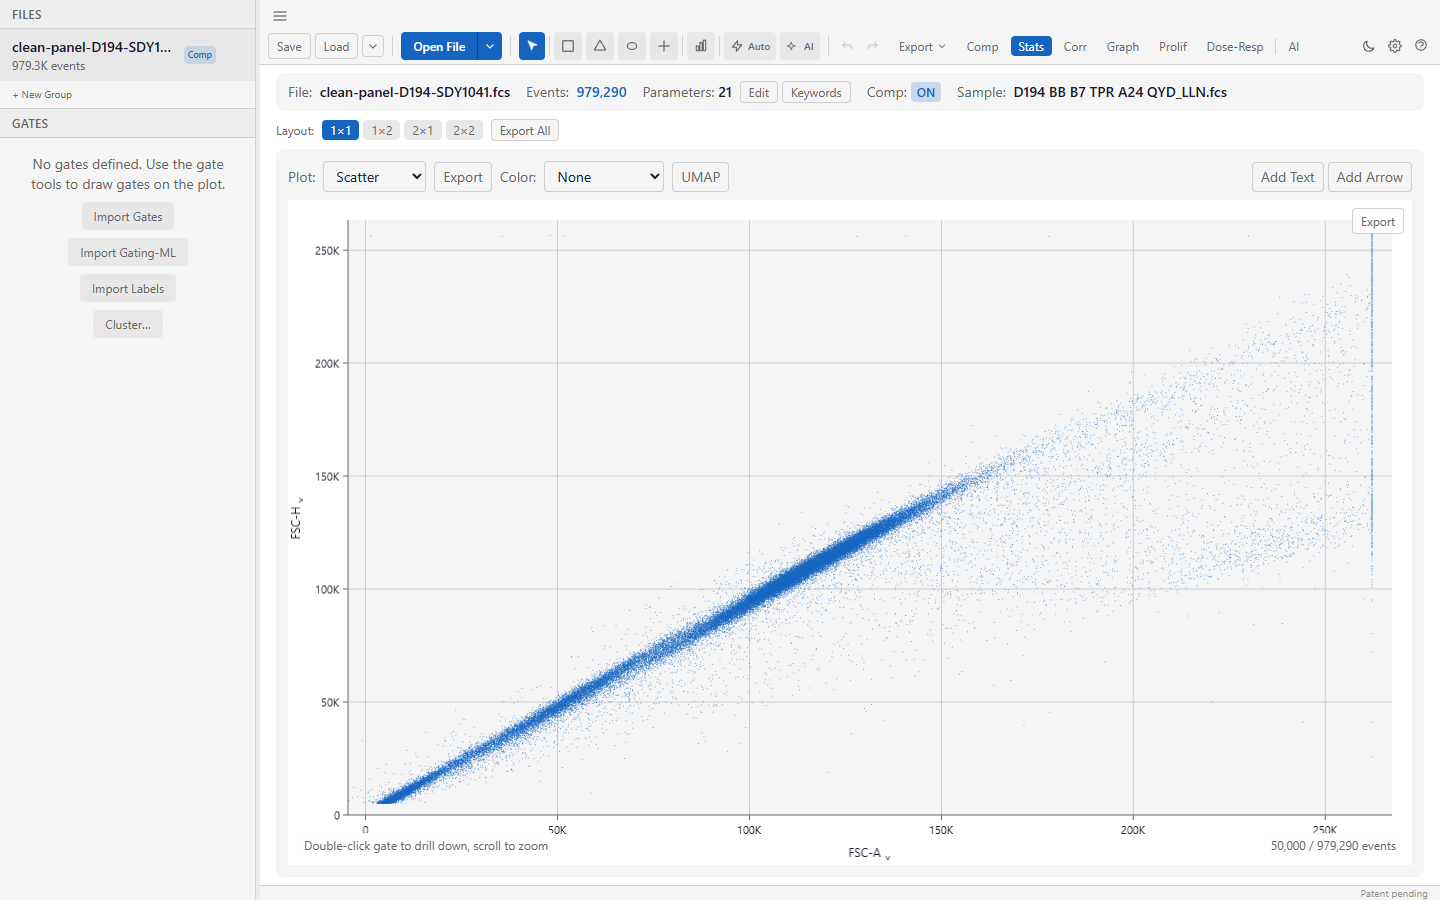Select the quadrant gate tool
Viewport: 1440px width, 900px height.
pos(664,46)
